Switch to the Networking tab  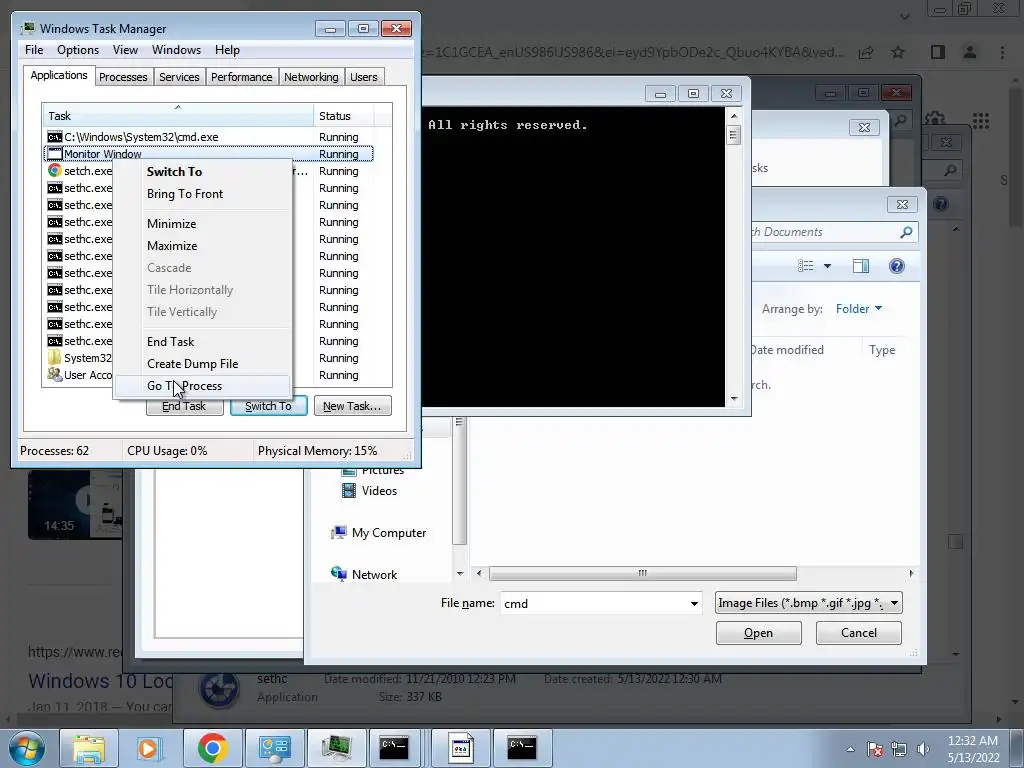311,77
